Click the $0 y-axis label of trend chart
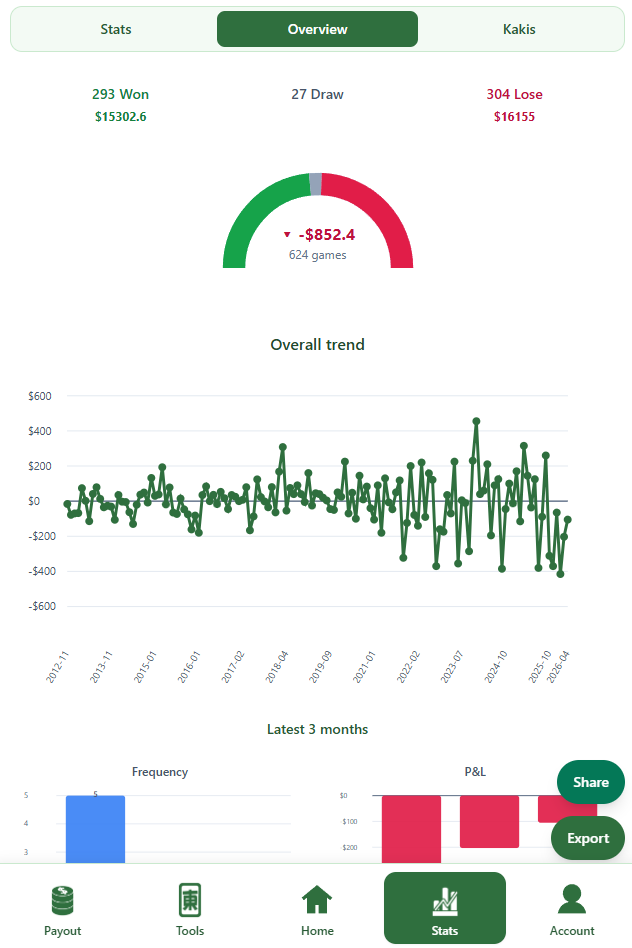 tap(34, 501)
